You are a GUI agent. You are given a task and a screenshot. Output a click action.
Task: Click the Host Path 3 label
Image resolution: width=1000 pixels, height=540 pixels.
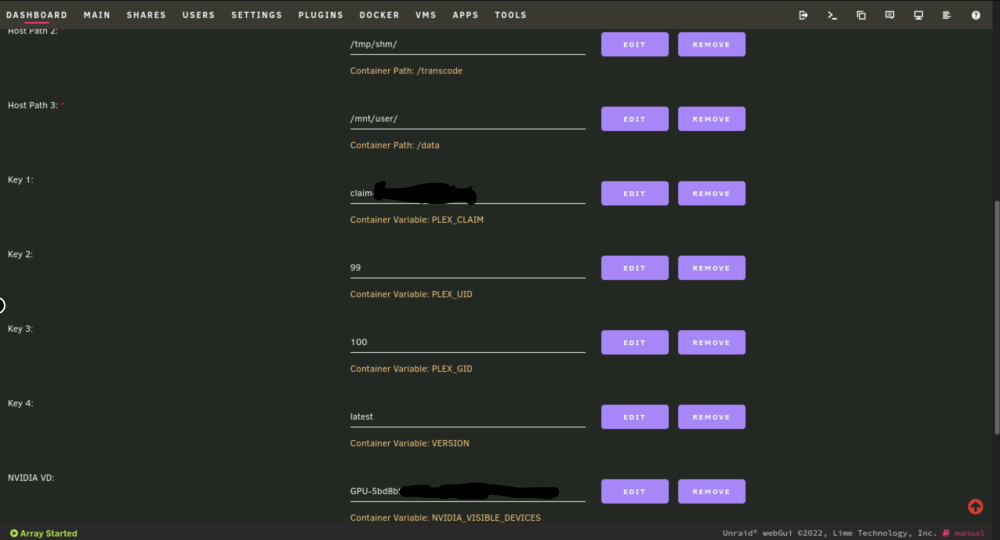pos(33,105)
